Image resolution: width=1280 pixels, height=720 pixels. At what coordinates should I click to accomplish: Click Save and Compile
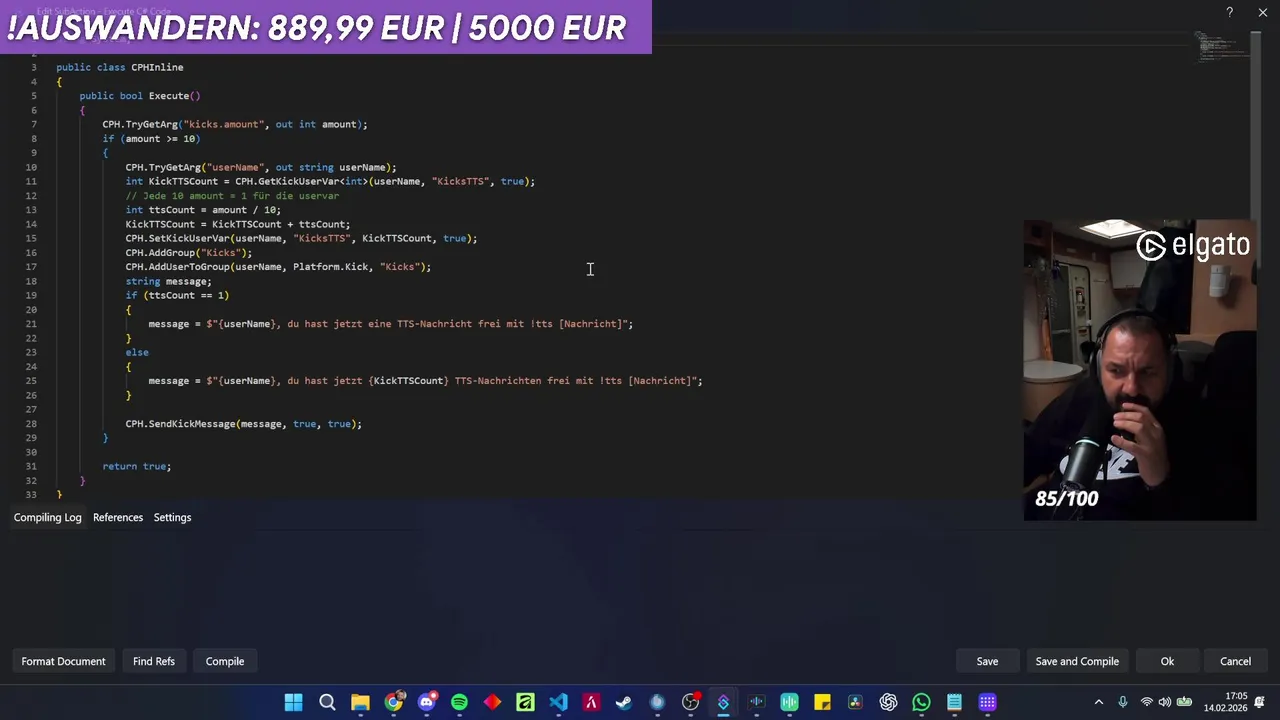pos(1077,661)
